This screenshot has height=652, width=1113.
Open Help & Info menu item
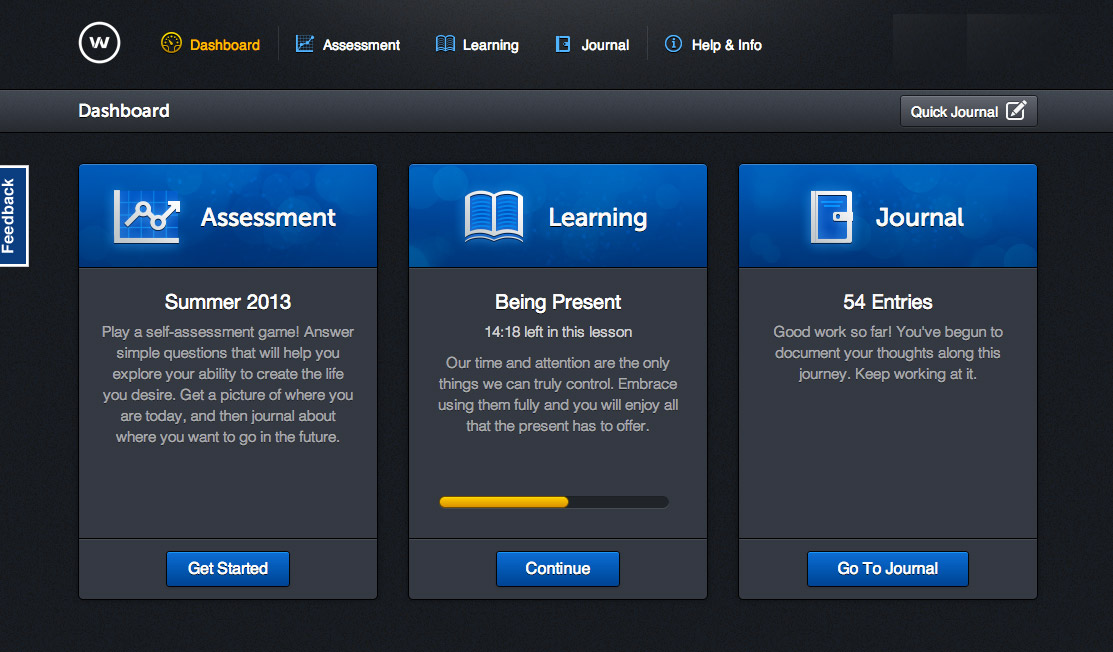click(x=713, y=45)
